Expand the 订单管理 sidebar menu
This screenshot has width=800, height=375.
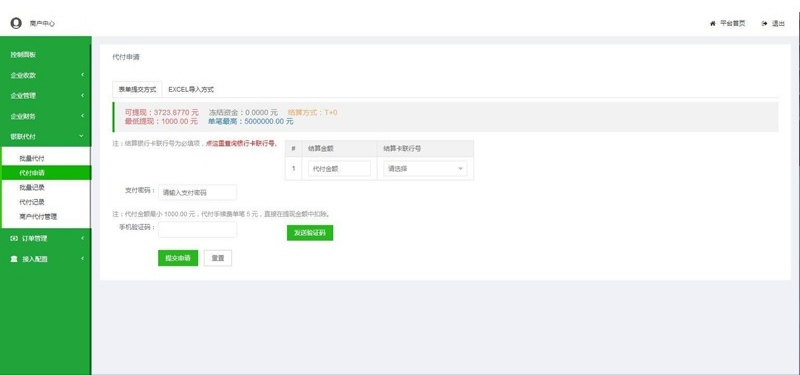(x=45, y=238)
